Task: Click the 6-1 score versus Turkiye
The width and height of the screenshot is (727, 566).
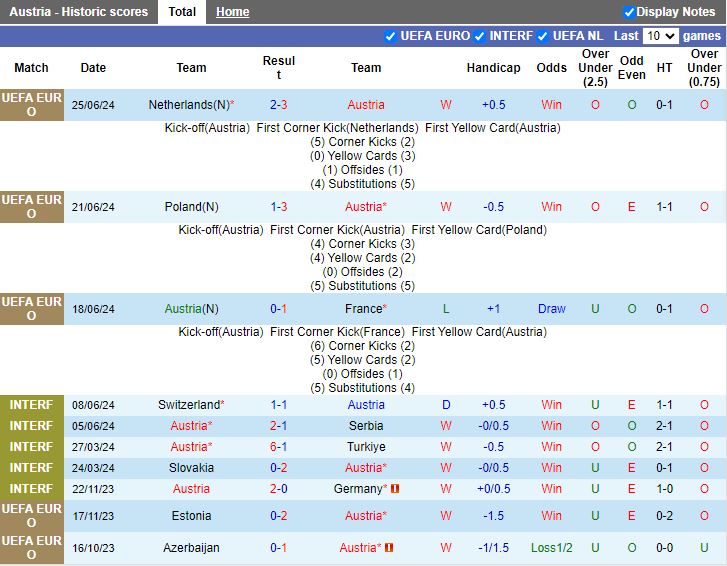Action: [x=279, y=447]
